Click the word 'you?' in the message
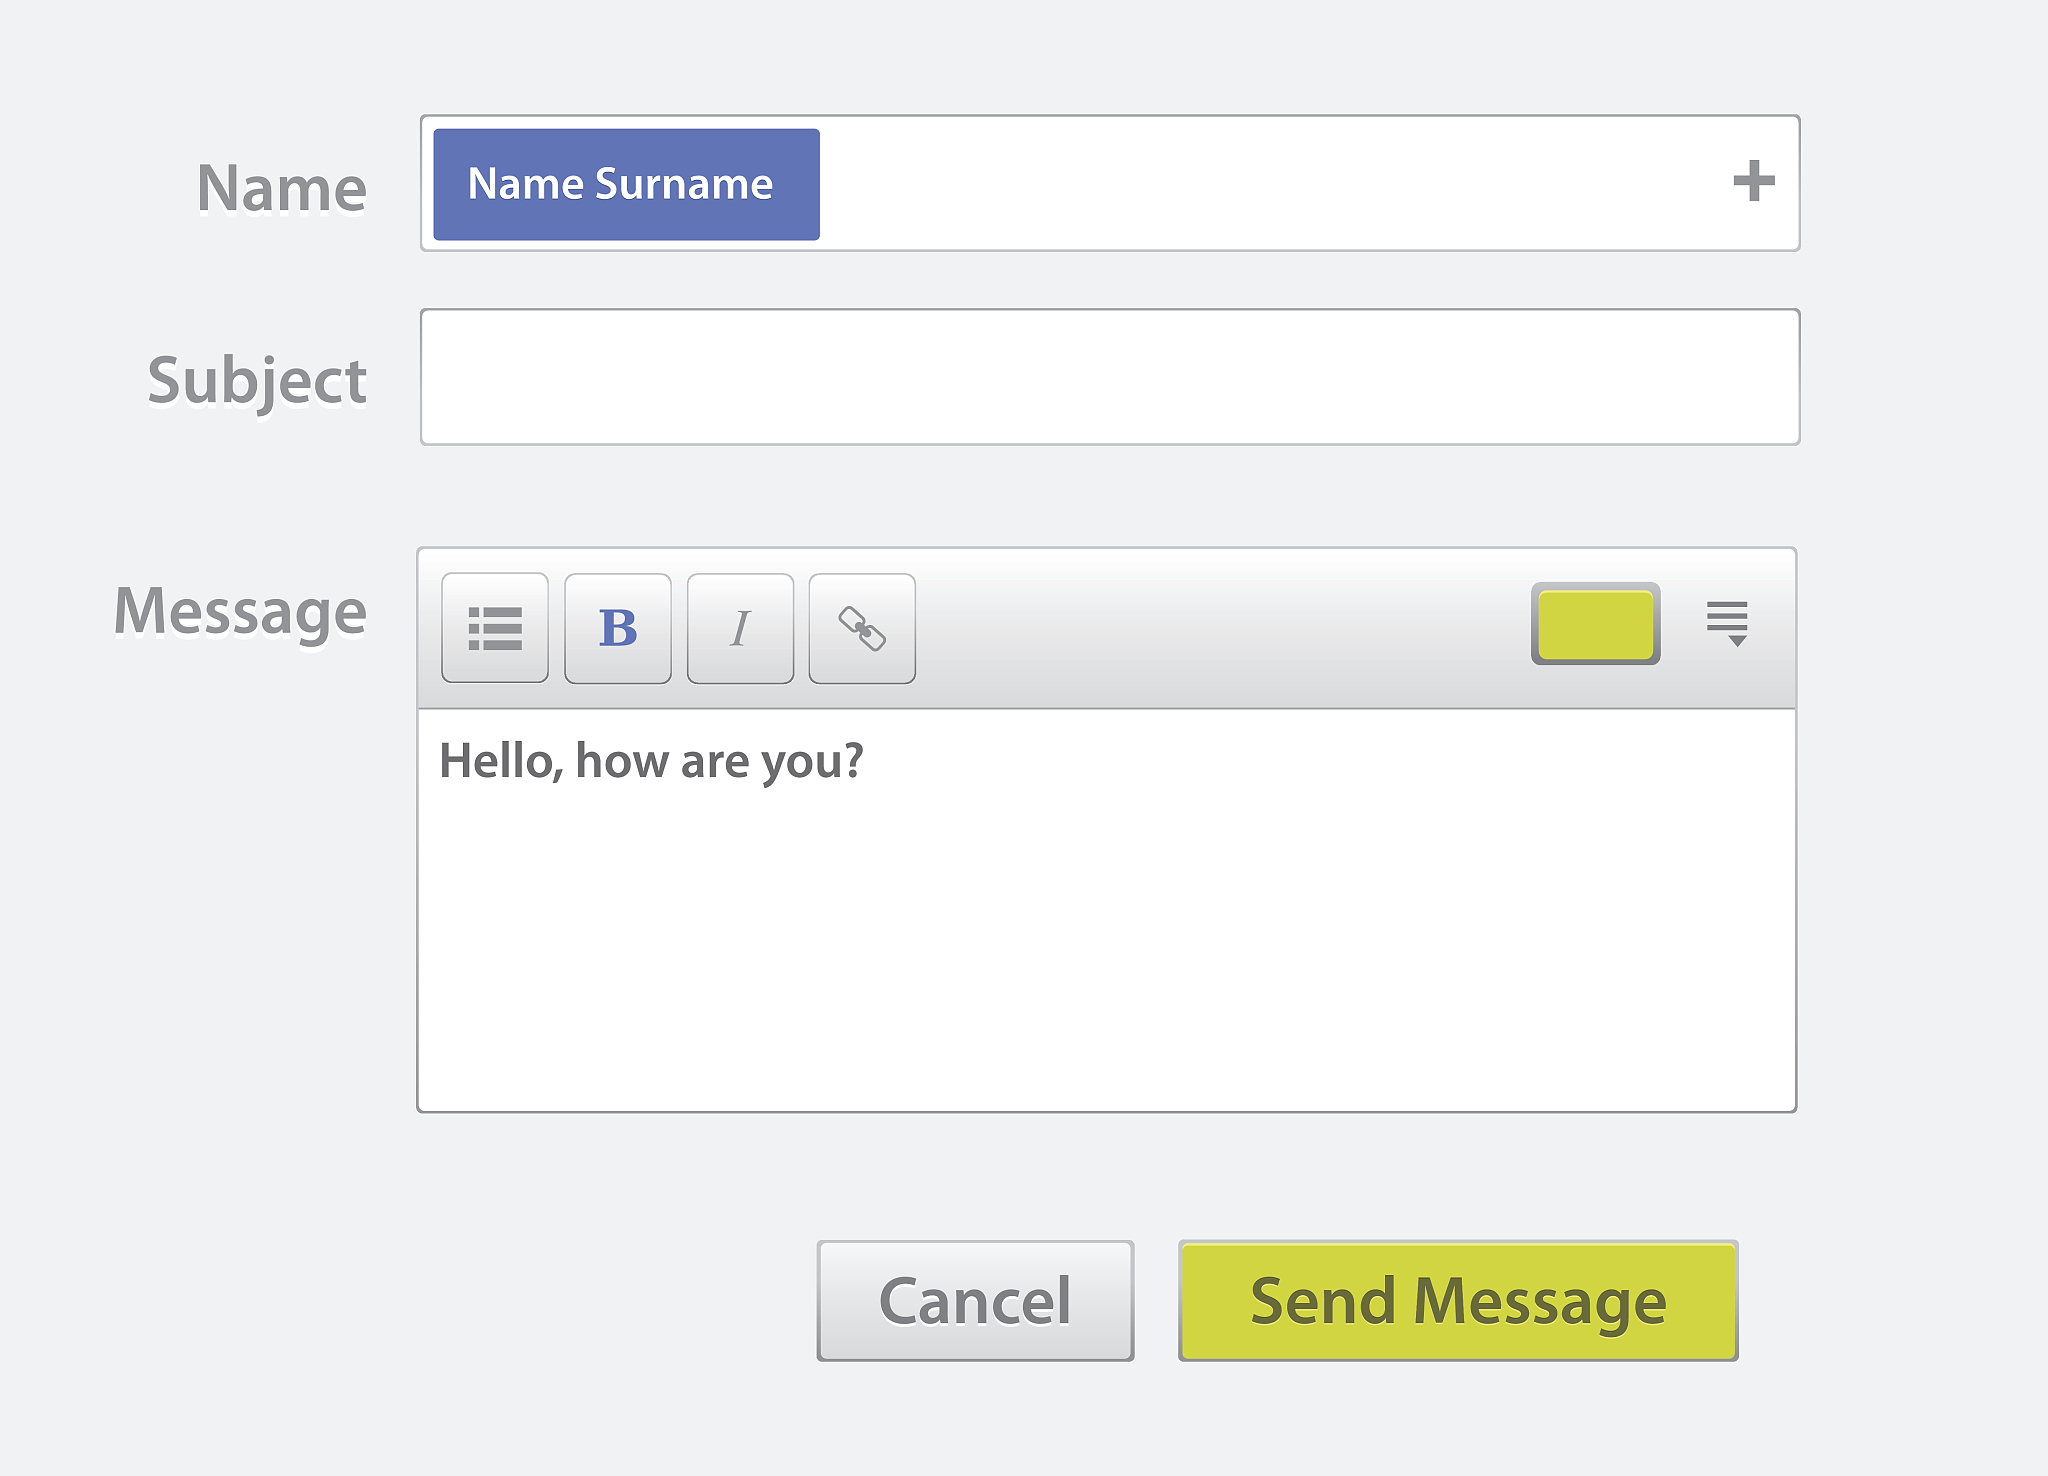This screenshot has width=2048, height=1476. click(x=812, y=763)
